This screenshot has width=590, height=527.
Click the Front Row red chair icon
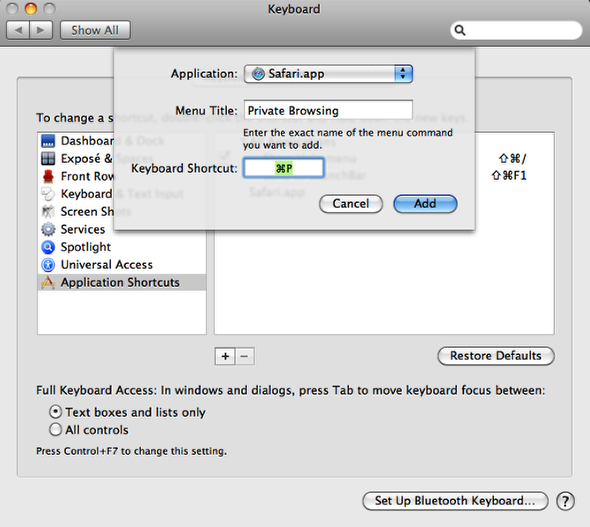tap(48, 176)
